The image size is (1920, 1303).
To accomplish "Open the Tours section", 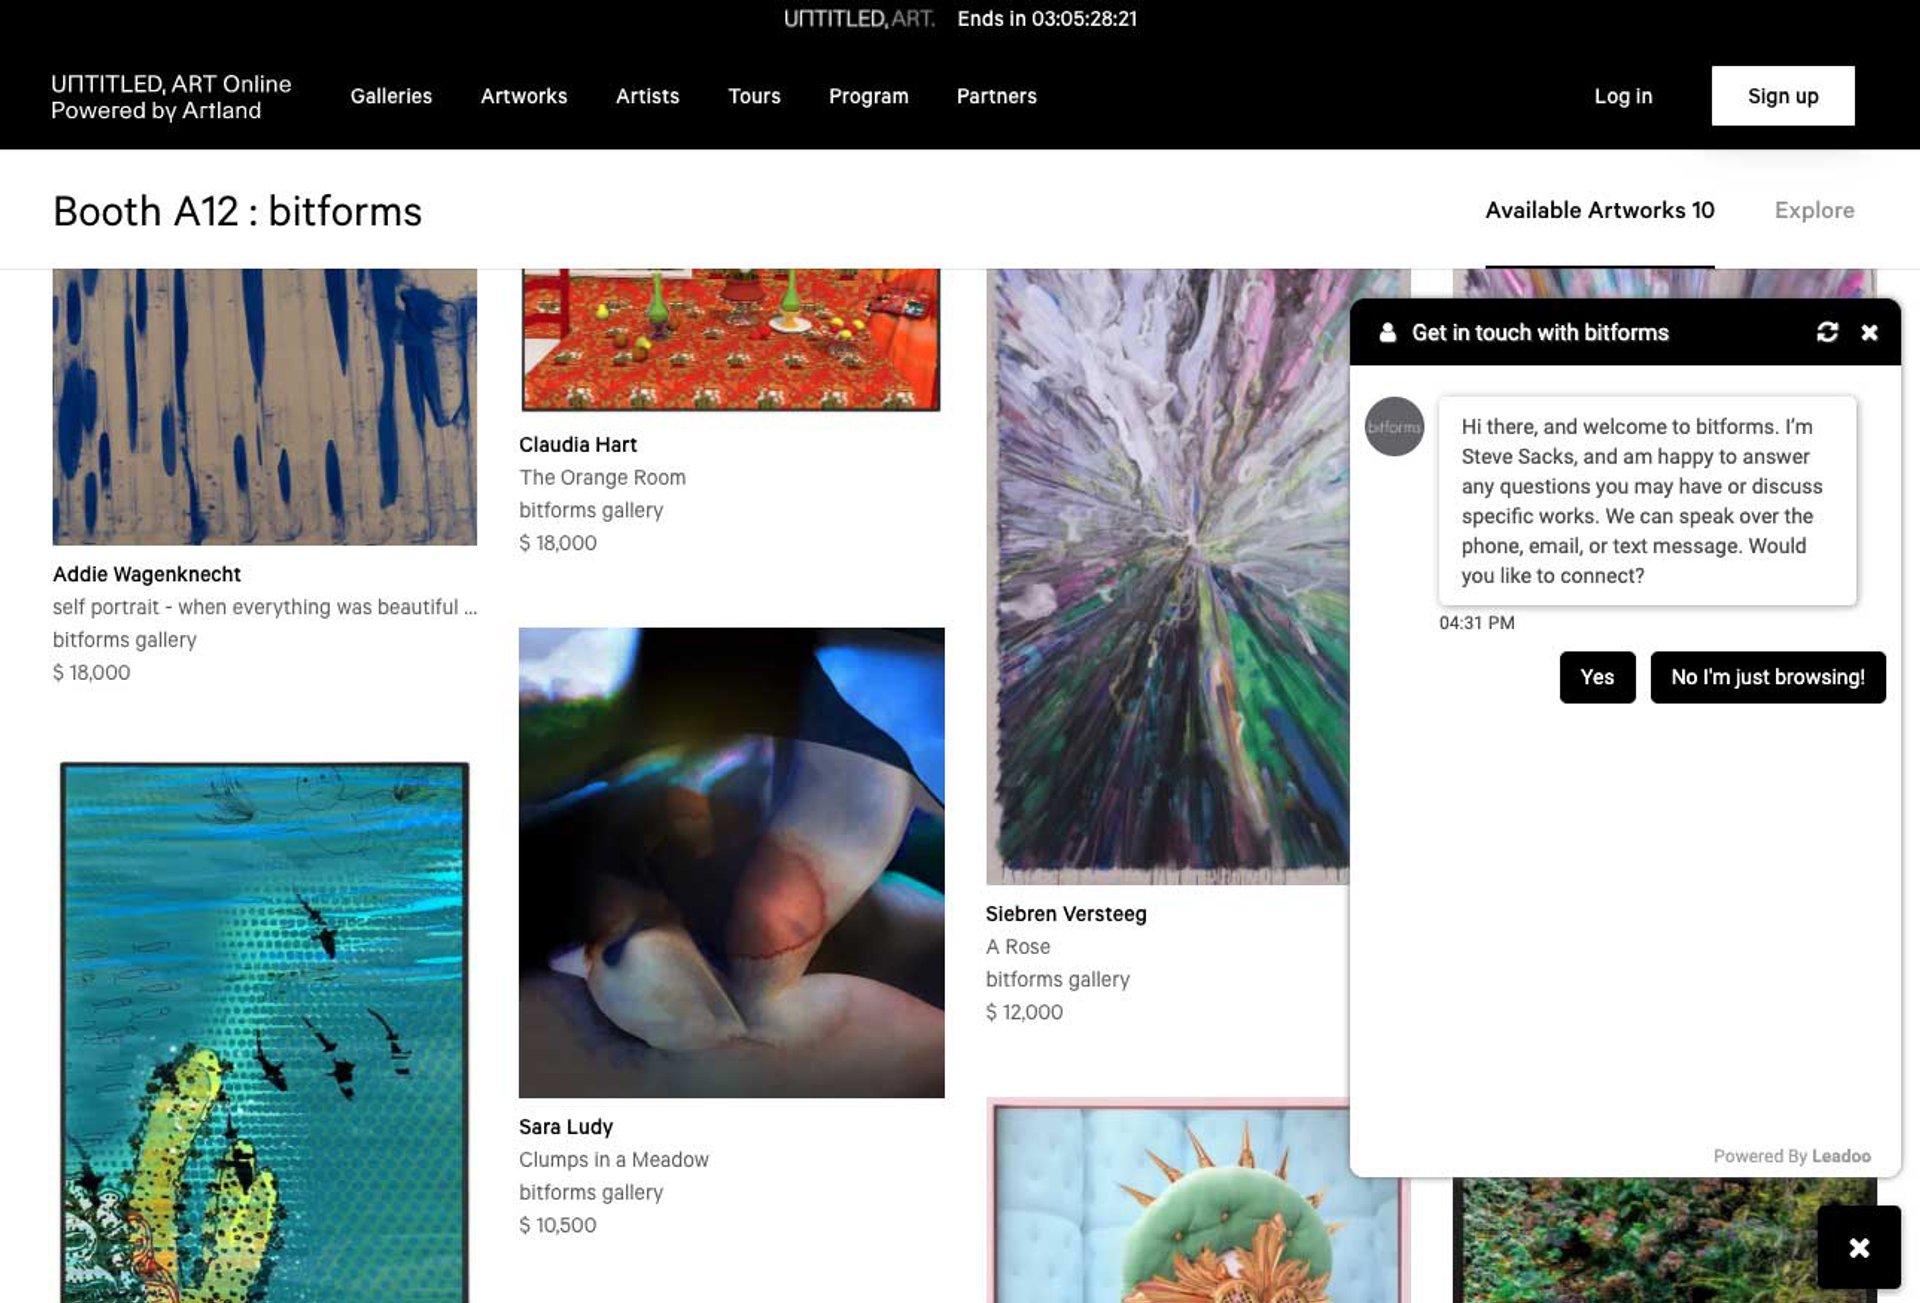I will pyautogui.click(x=754, y=96).
